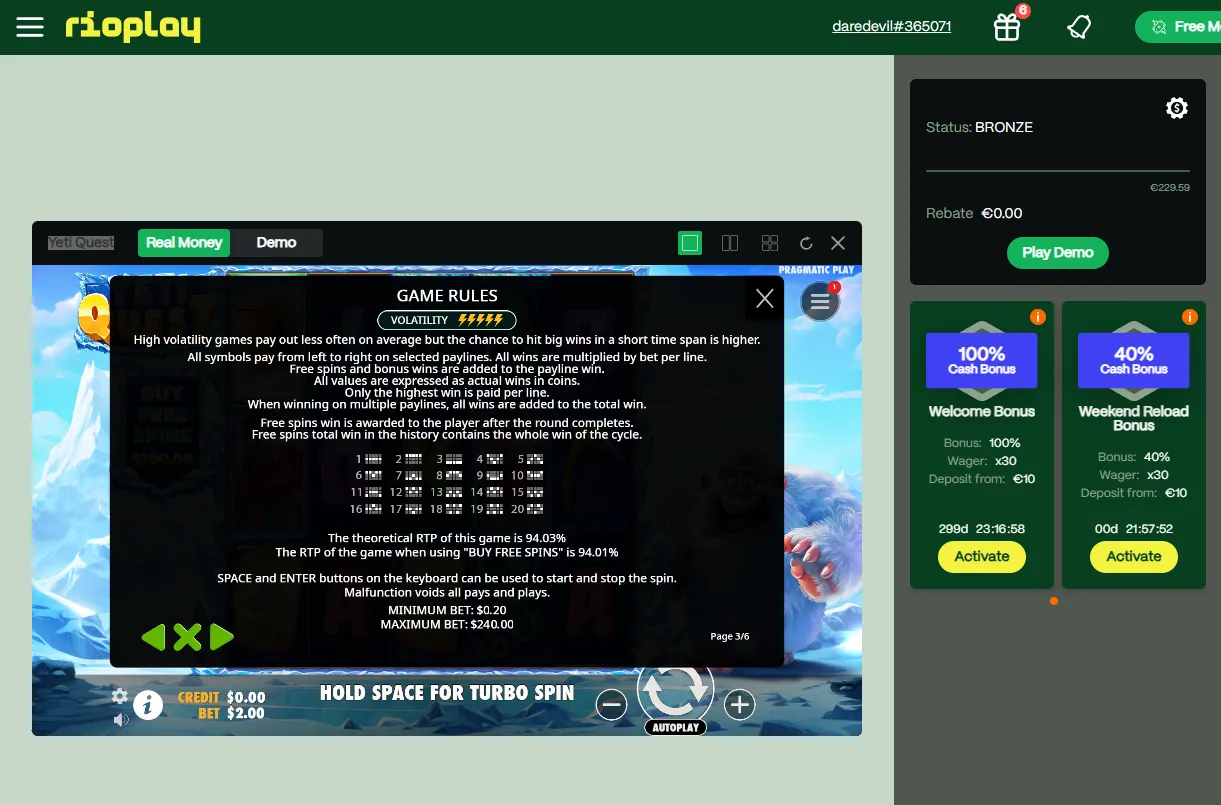Increase the bet with the plus button
This screenshot has height=805, width=1221.
(x=739, y=705)
